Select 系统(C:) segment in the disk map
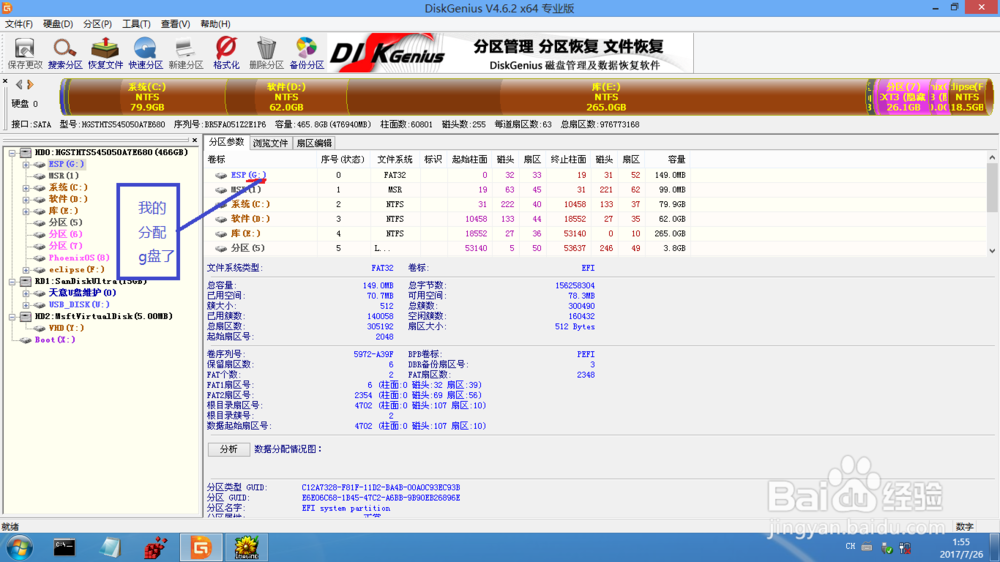This screenshot has width=1000, height=562. (x=147, y=97)
